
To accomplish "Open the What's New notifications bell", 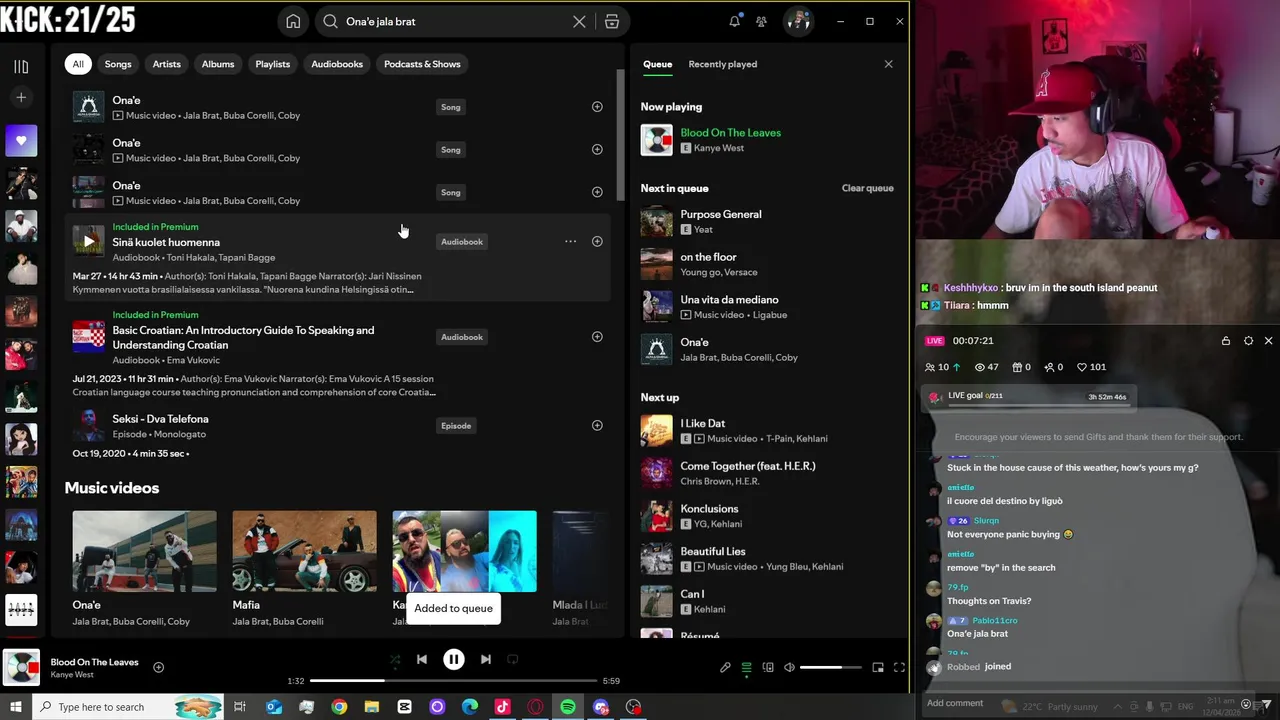I will [x=735, y=21].
